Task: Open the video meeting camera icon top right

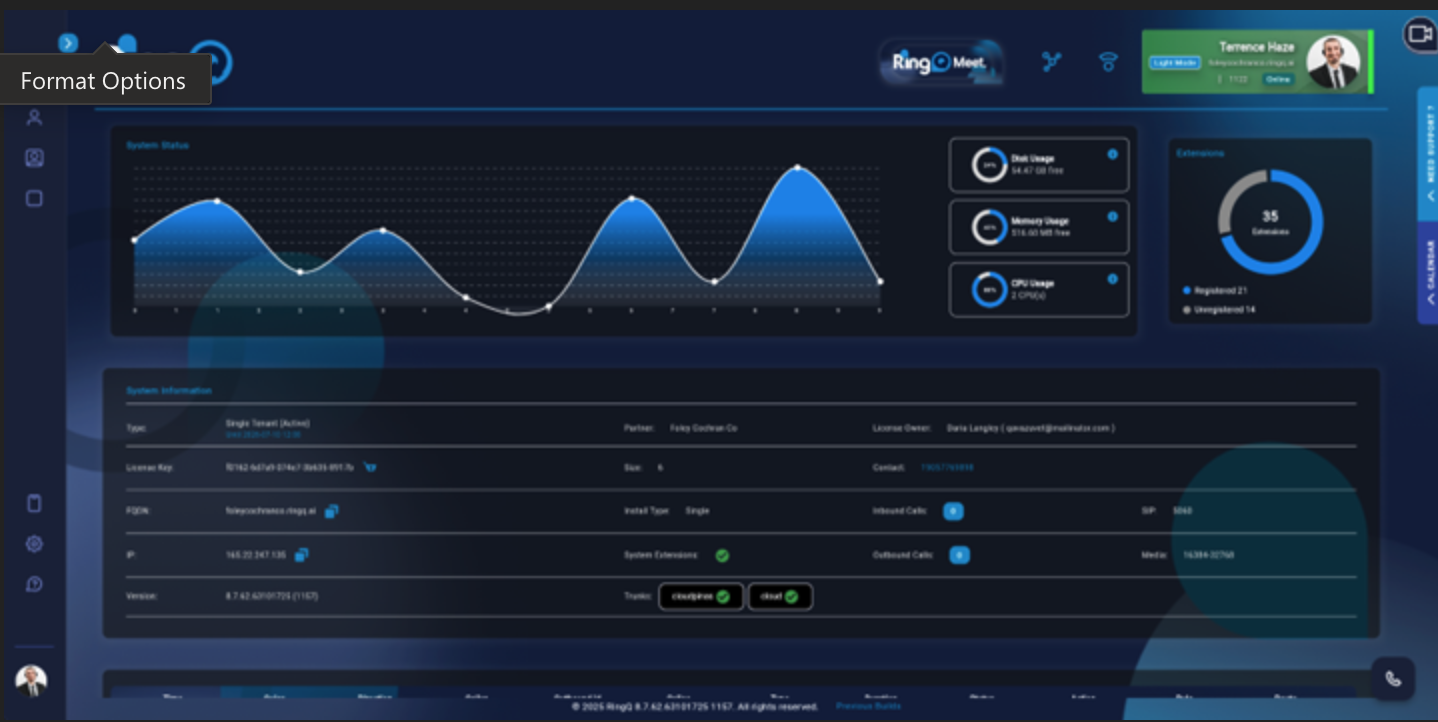Action: (1418, 35)
